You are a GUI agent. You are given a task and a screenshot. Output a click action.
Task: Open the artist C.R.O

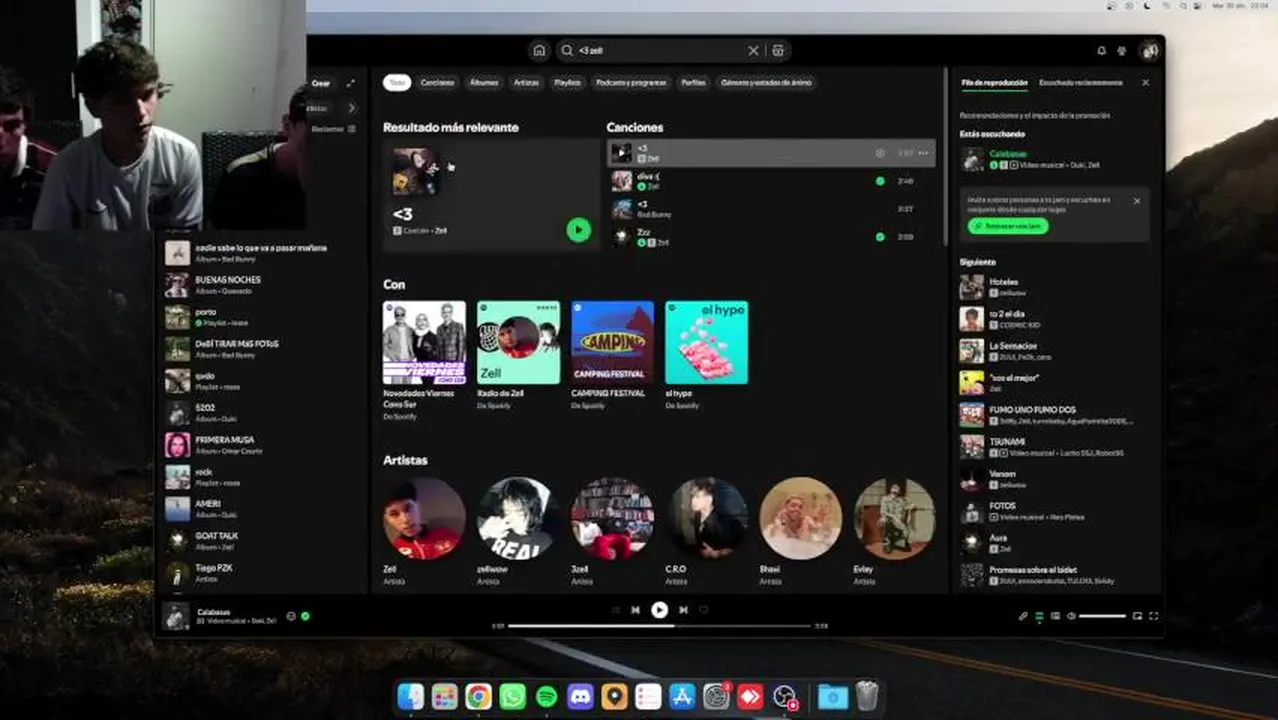point(707,530)
